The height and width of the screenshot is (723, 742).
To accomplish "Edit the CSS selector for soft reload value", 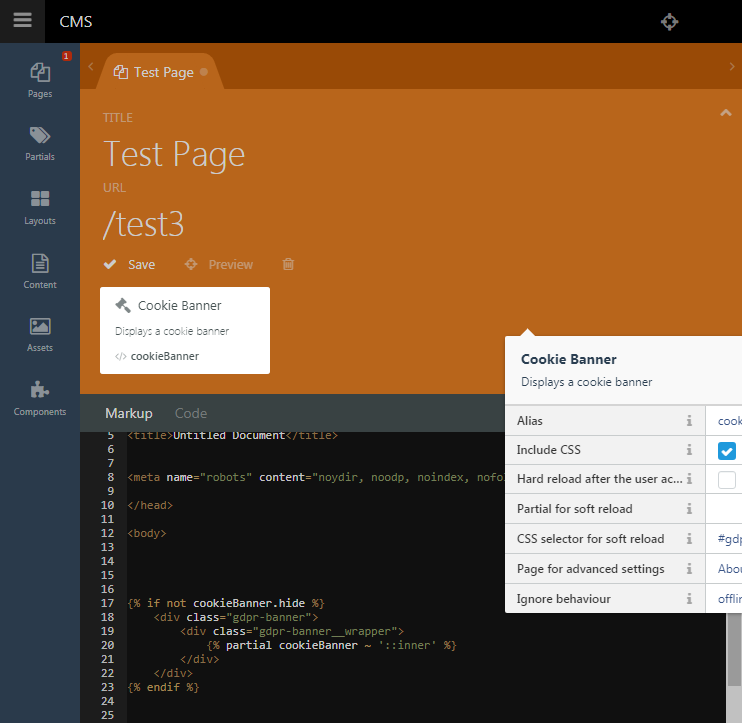I will coord(724,539).
